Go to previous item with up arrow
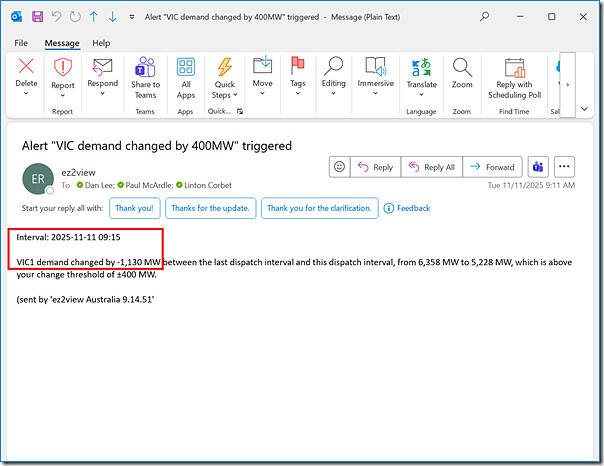This screenshot has height=466, width=604. pos(94,17)
